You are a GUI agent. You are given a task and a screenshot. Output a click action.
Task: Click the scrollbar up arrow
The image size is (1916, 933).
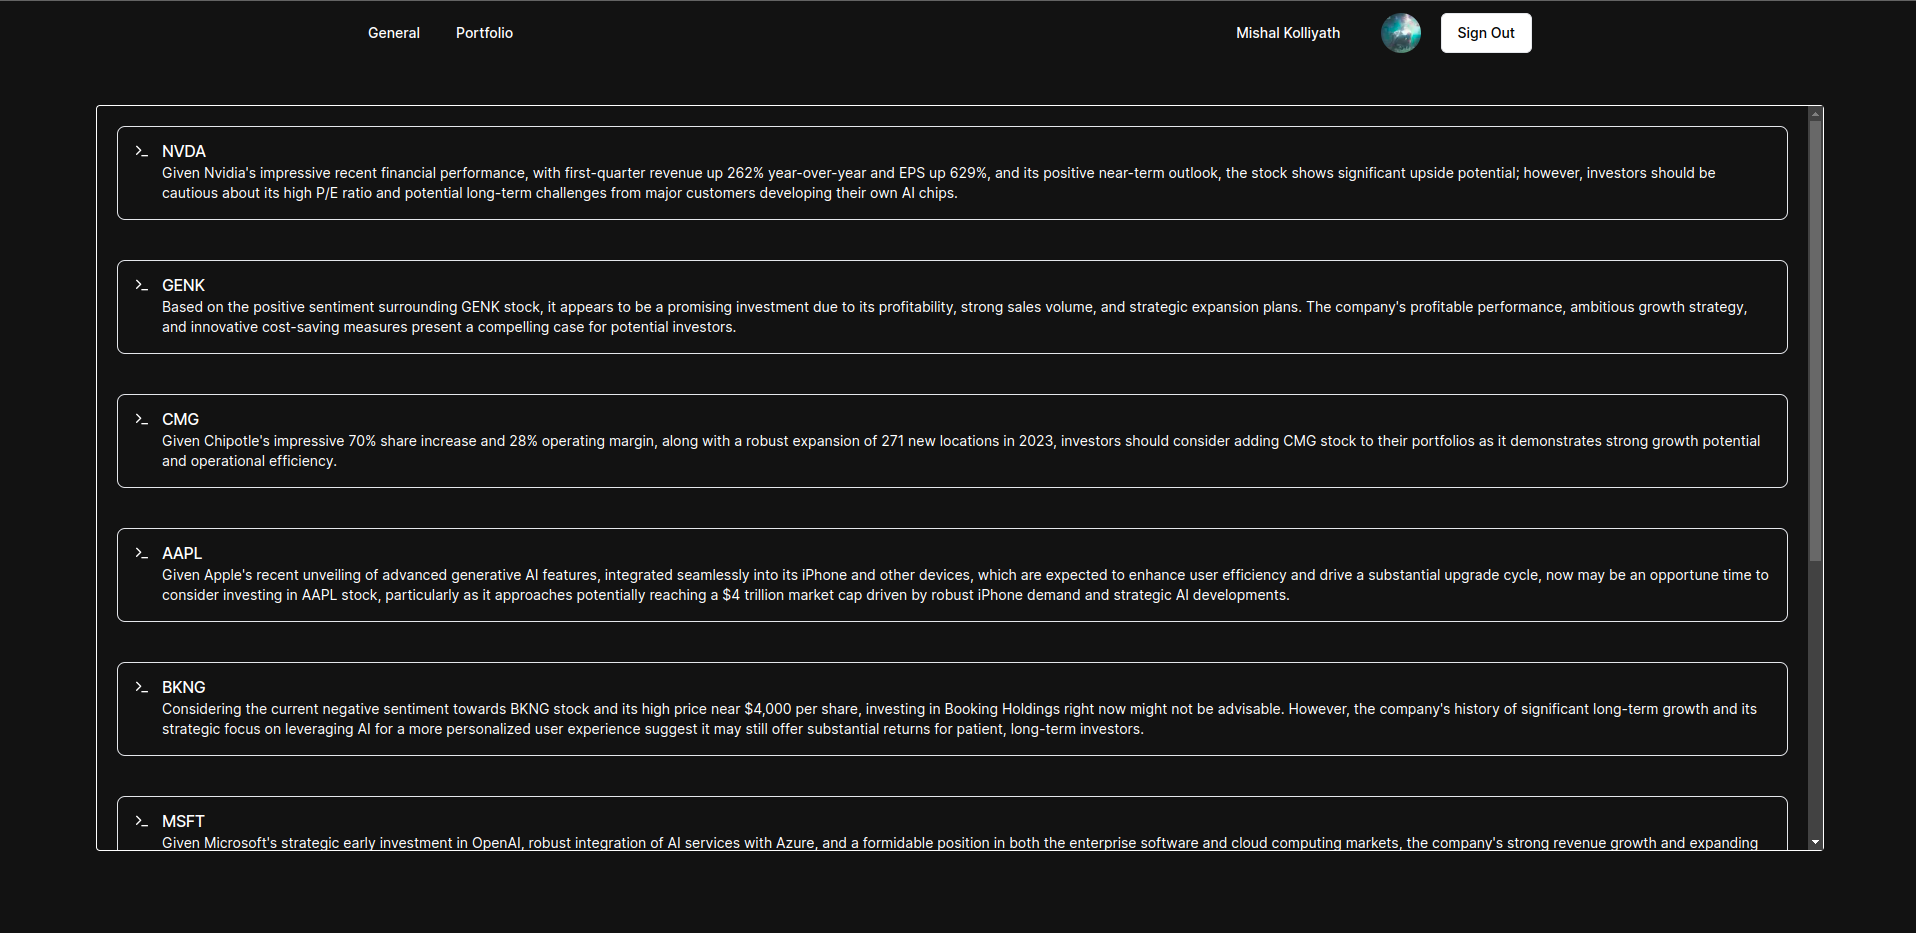pos(1816,114)
